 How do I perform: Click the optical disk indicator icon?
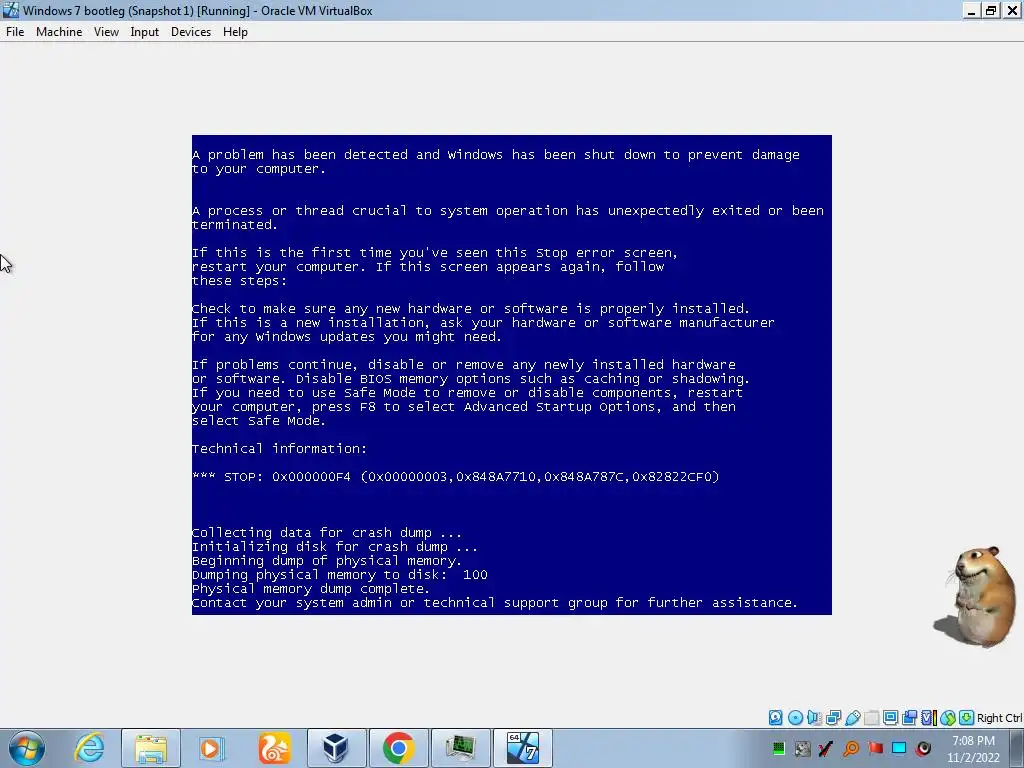(795, 718)
